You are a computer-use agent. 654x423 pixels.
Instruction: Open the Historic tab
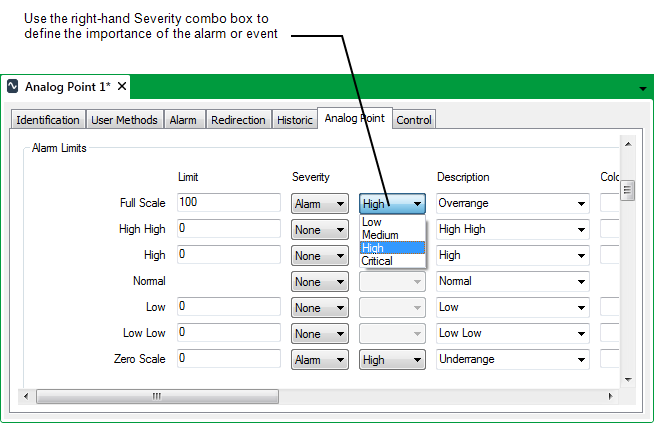coord(295,120)
